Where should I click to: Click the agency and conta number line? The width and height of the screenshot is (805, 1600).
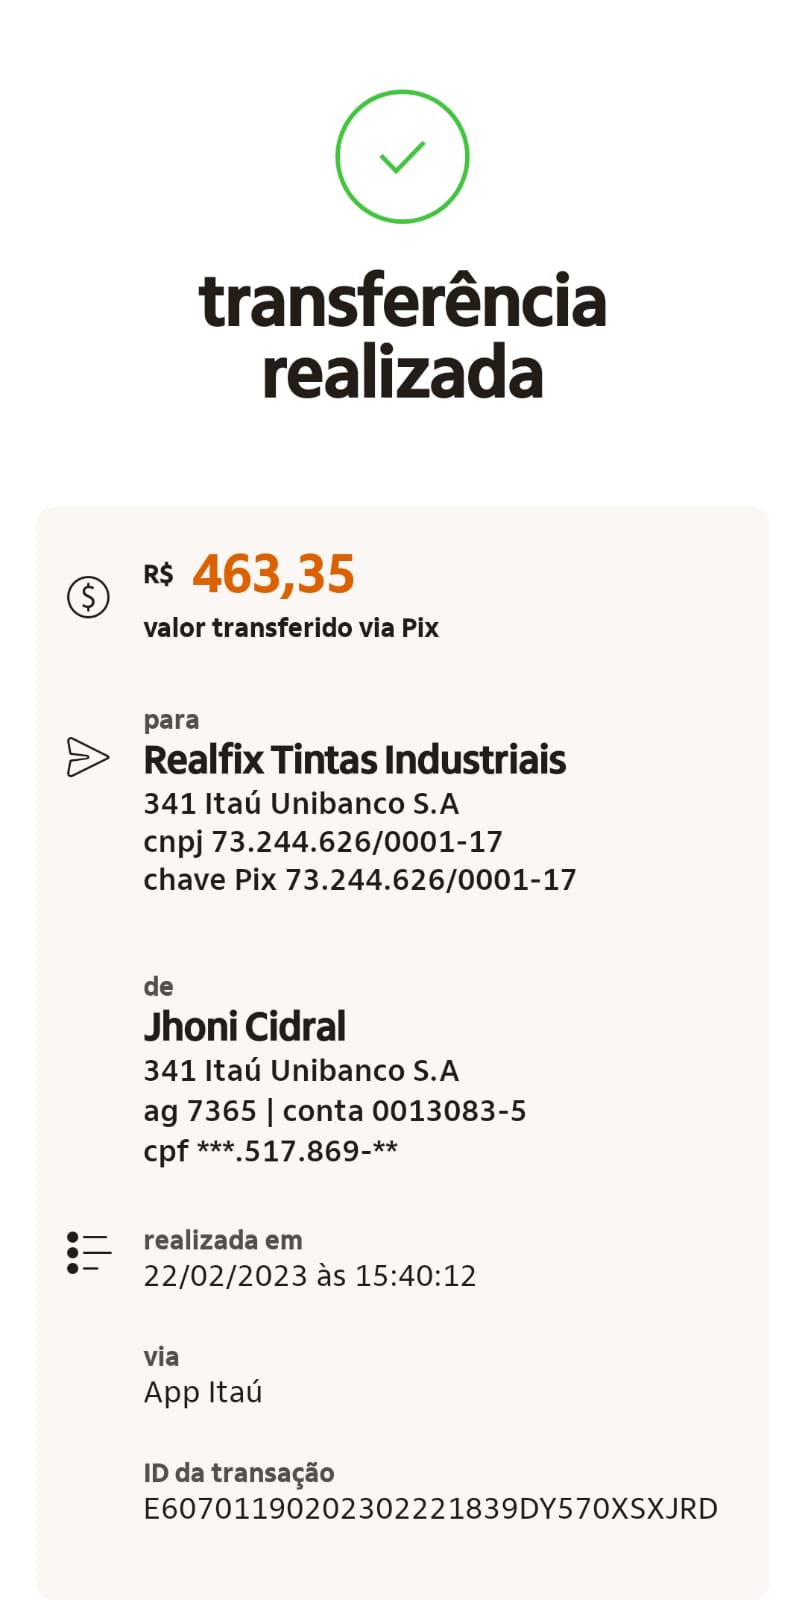pyautogui.click(x=334, y=1111)
